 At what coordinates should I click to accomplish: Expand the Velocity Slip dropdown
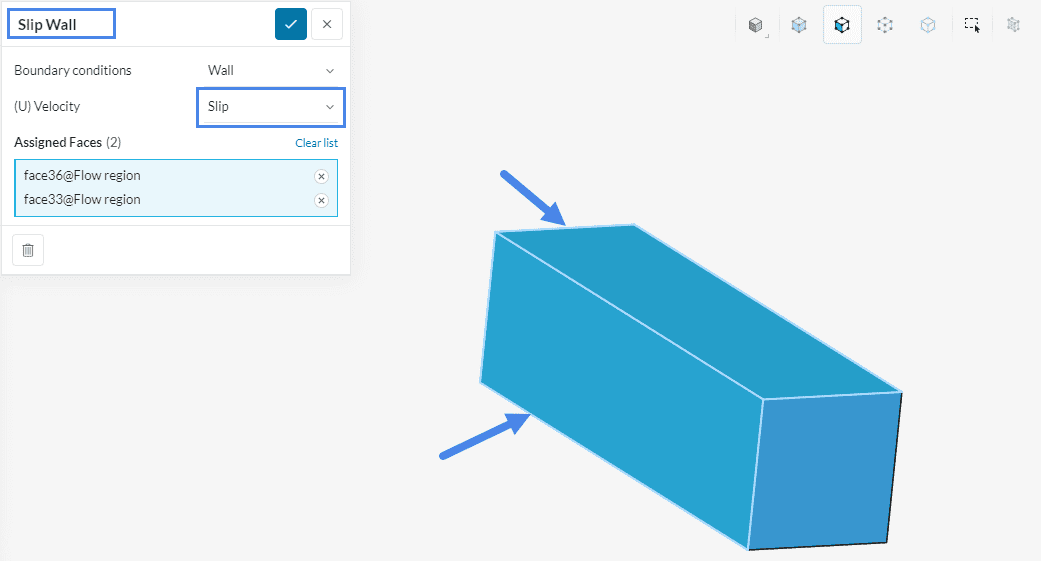(270, 107)
